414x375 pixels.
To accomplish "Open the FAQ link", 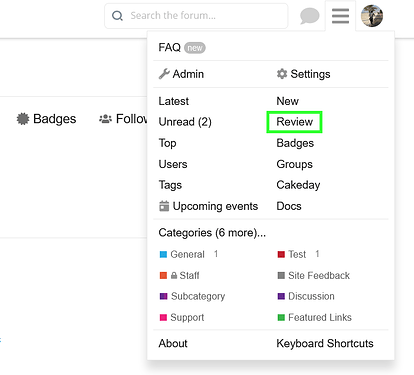I will 169,48.
